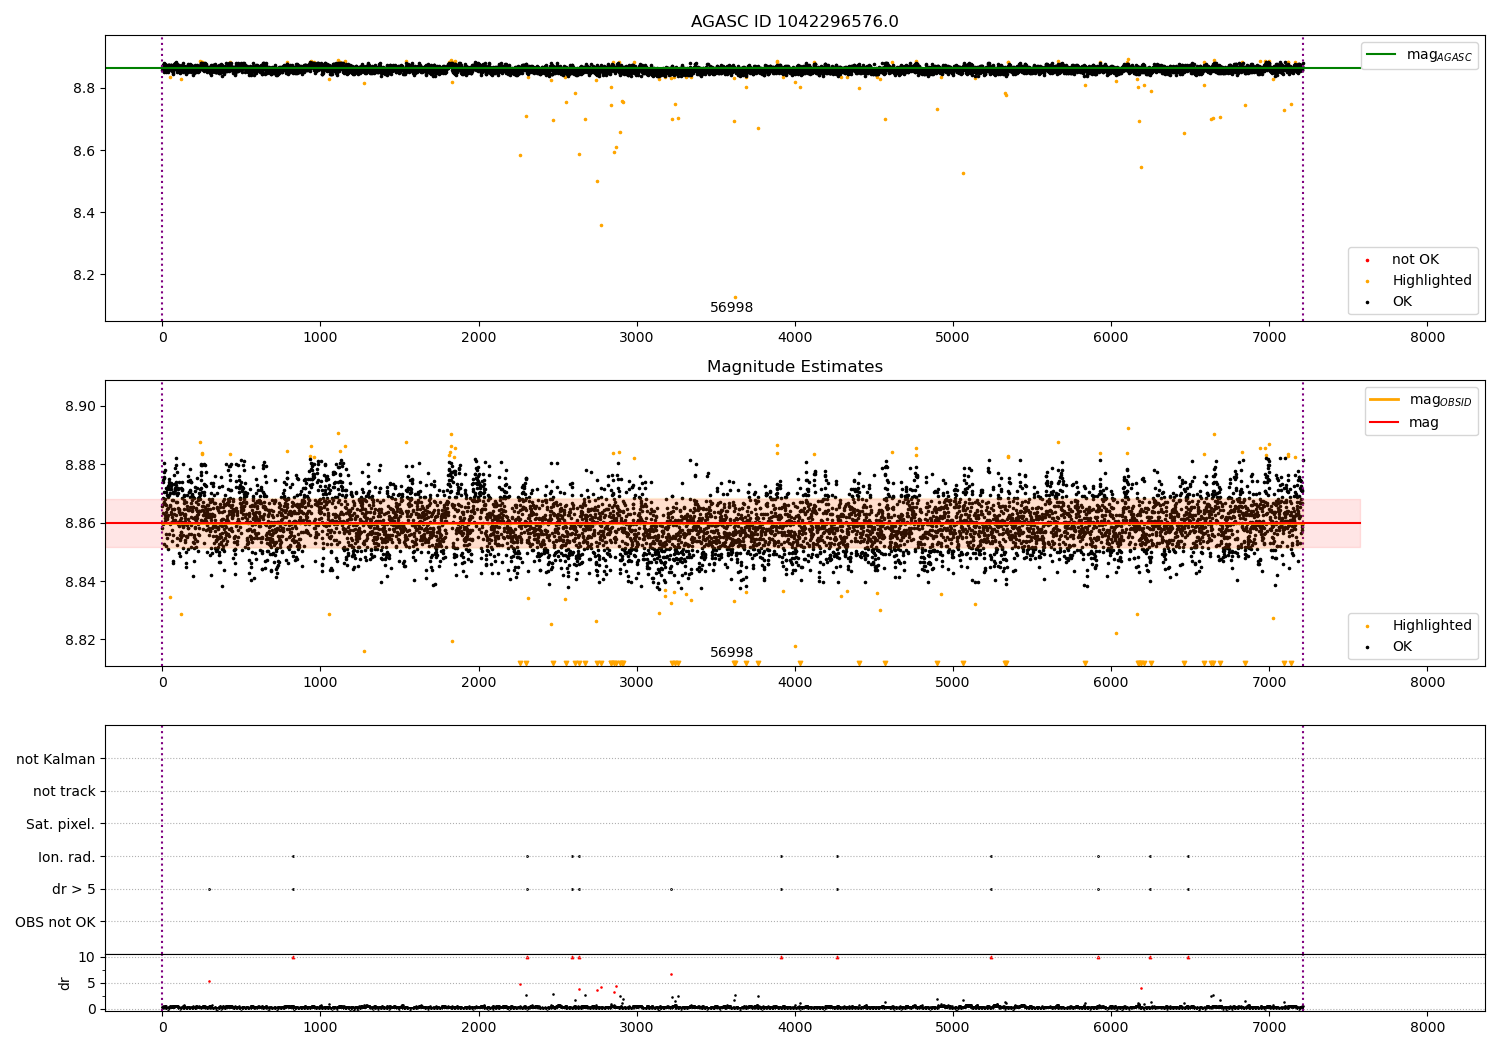Click the "8.4" y-axis tick label
Image resolution: width=1500 pixels, height=1050 pixels.
tap(85, 213)
